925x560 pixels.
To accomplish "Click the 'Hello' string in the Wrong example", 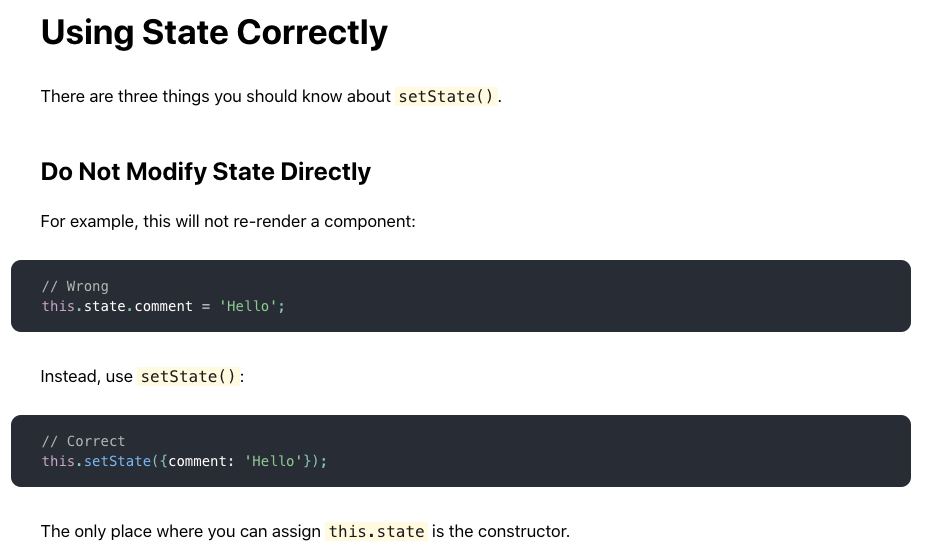I will [x=248, y=306].
